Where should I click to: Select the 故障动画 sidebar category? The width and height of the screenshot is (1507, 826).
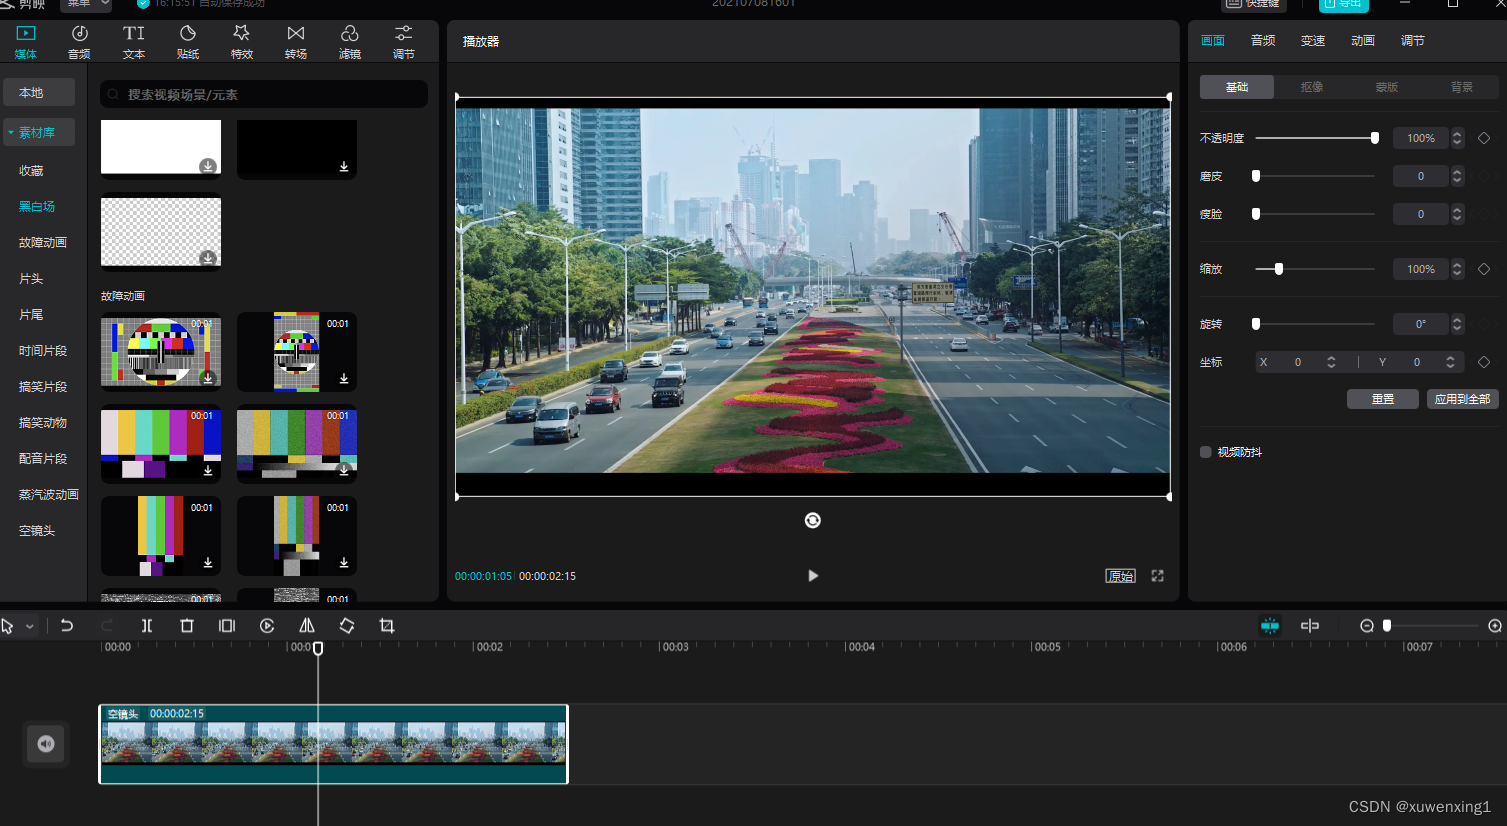pos(43,243)
